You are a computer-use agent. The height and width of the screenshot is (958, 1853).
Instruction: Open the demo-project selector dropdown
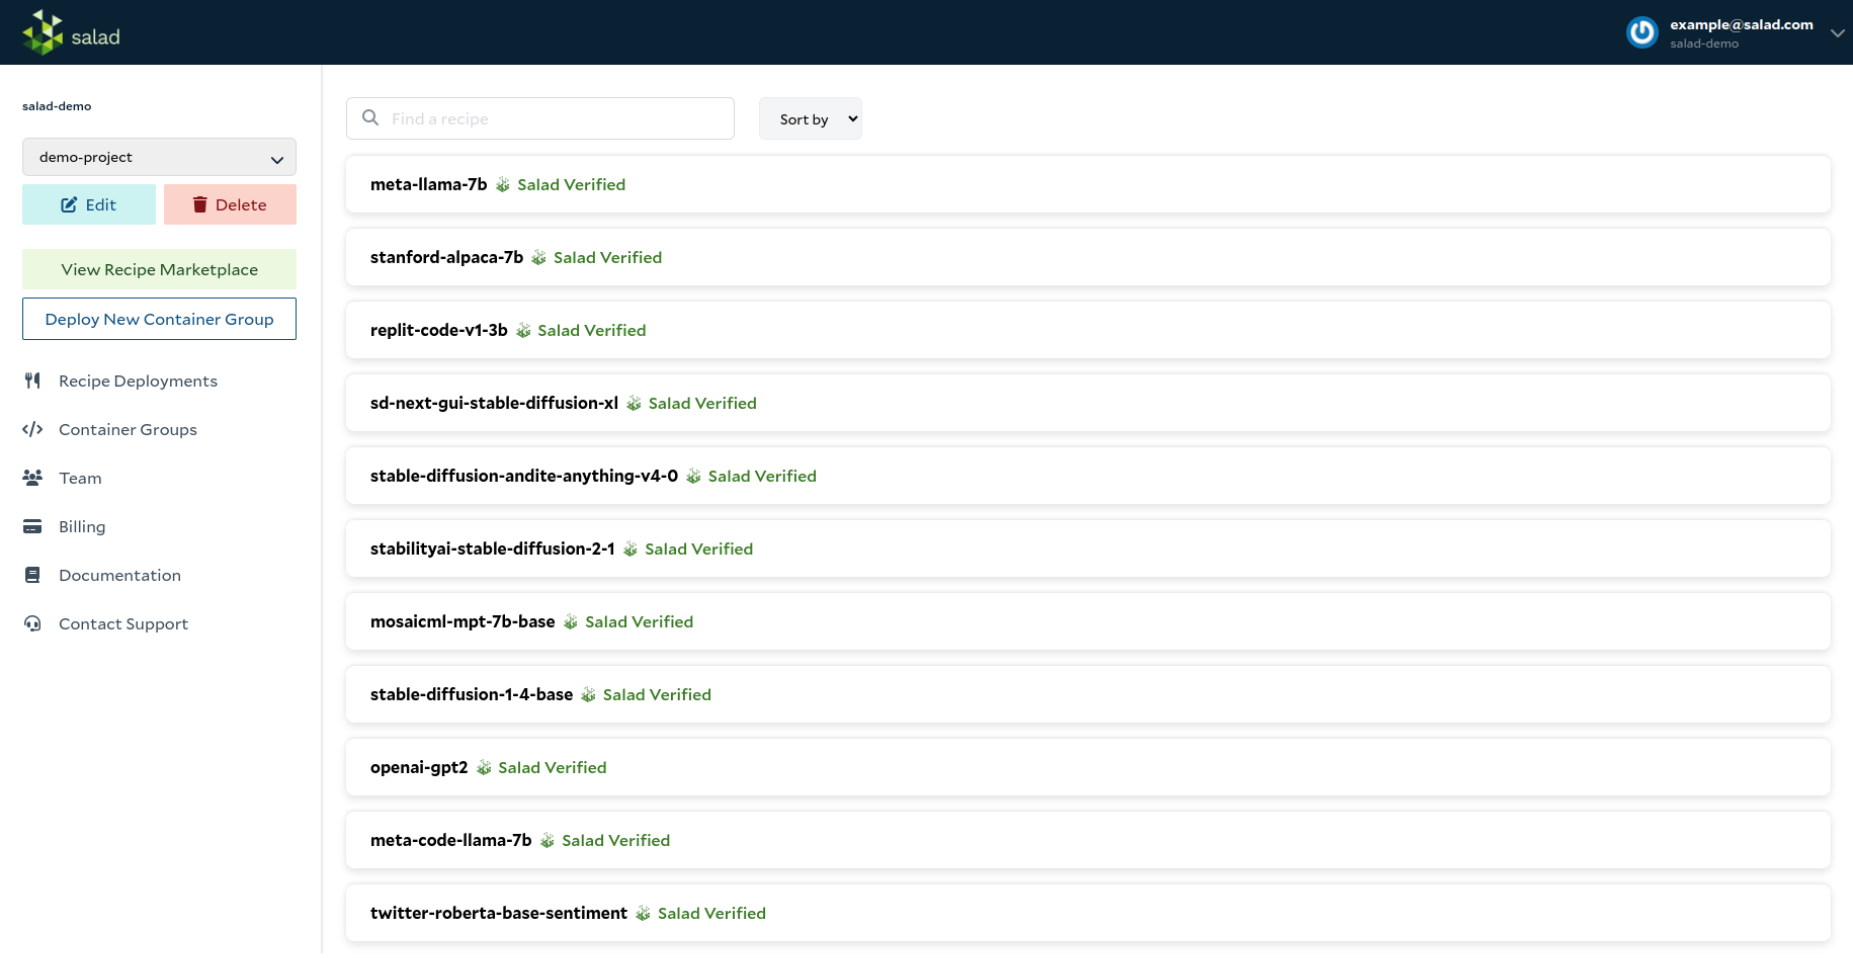tap(159, 157)
